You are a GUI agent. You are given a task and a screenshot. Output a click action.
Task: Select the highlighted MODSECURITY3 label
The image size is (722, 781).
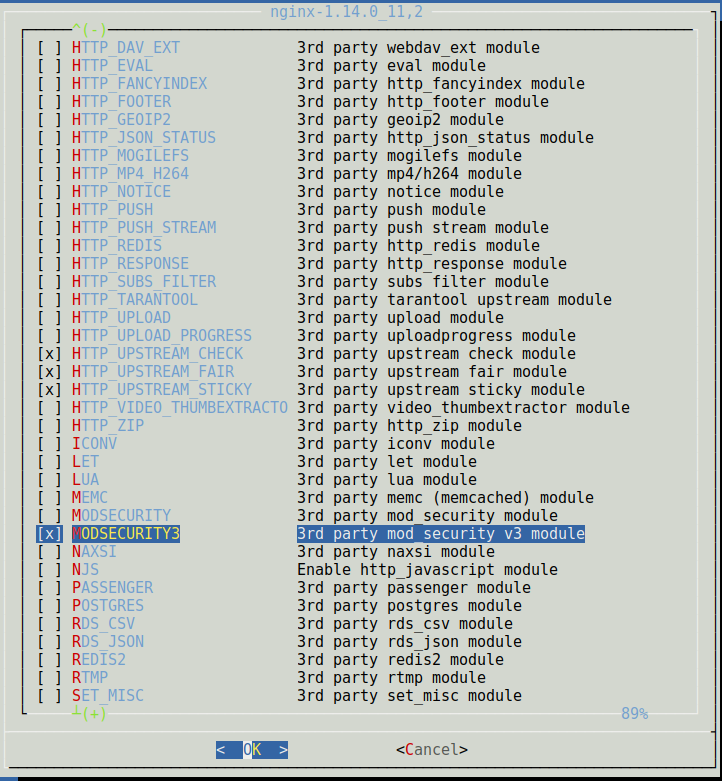tap(126, 533)
